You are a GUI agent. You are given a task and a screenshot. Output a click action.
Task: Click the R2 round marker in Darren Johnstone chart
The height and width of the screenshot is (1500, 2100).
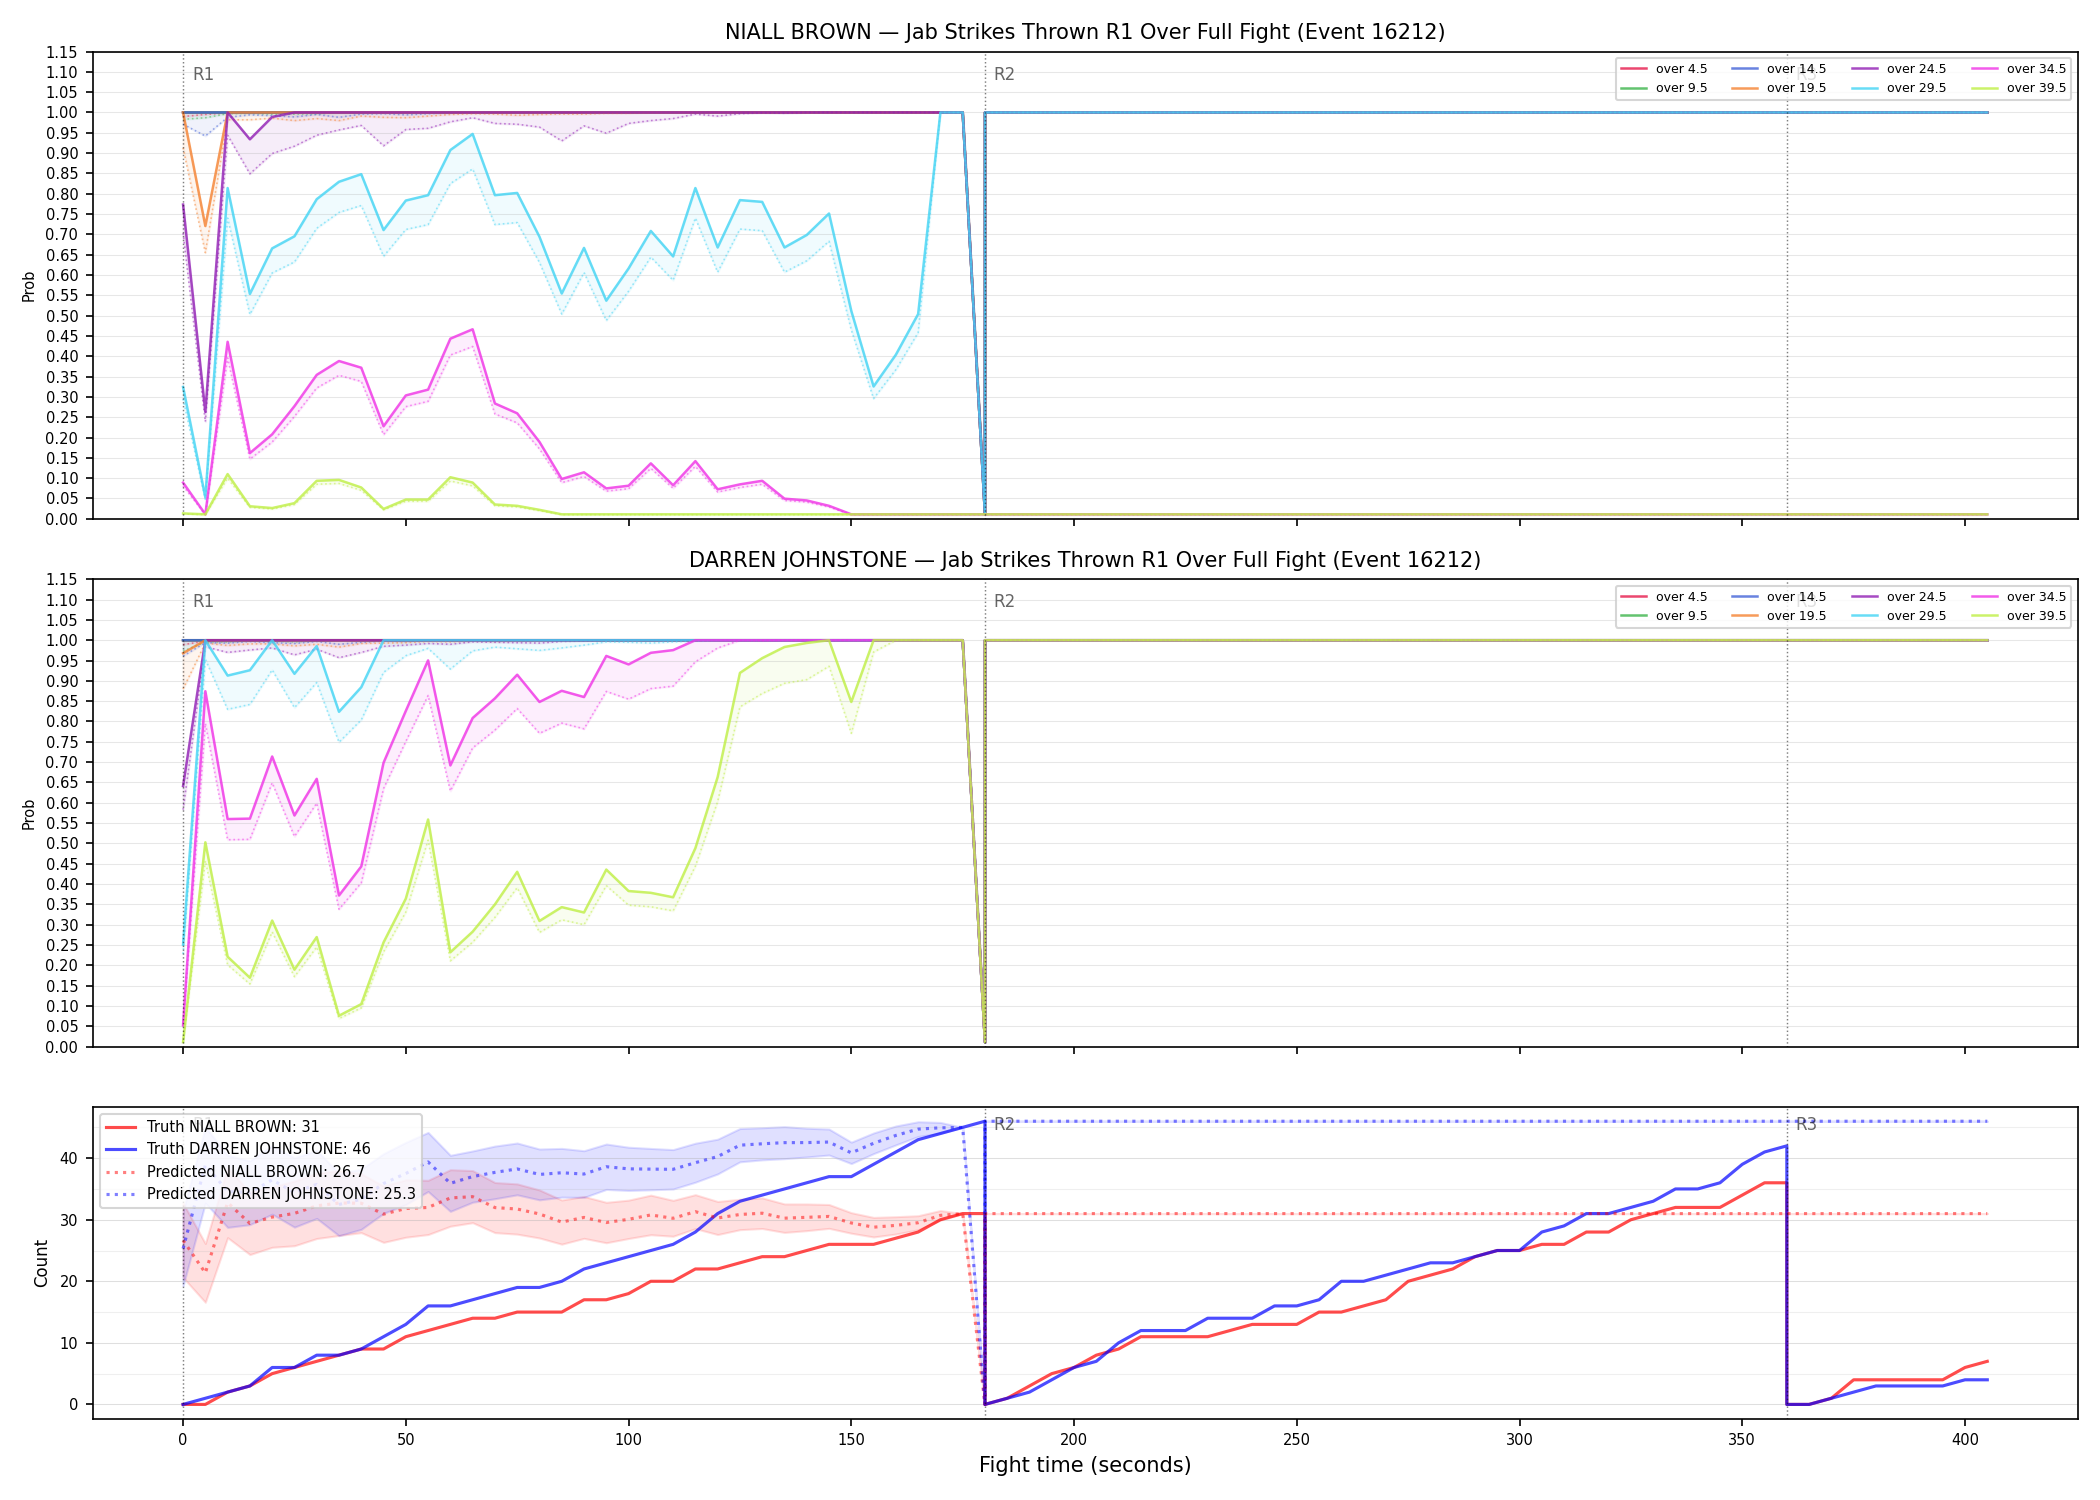[x=1004, y=601]
